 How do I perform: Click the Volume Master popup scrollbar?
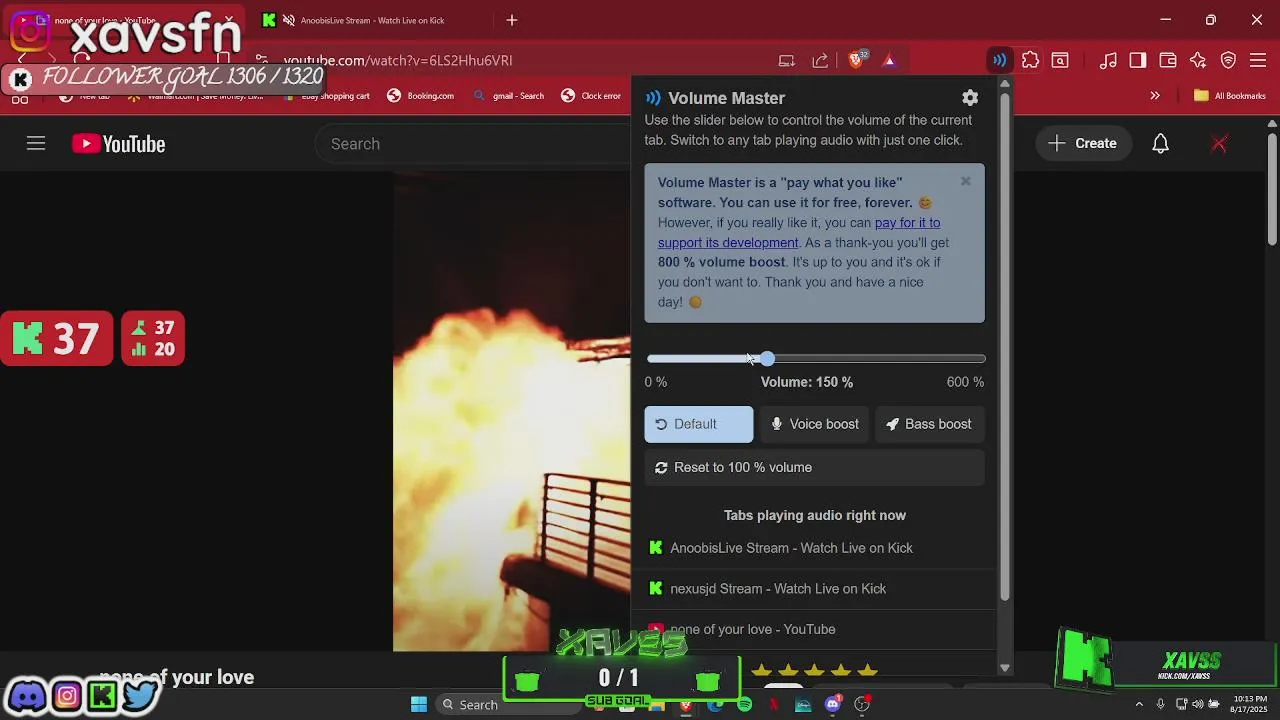point(1005,345)
